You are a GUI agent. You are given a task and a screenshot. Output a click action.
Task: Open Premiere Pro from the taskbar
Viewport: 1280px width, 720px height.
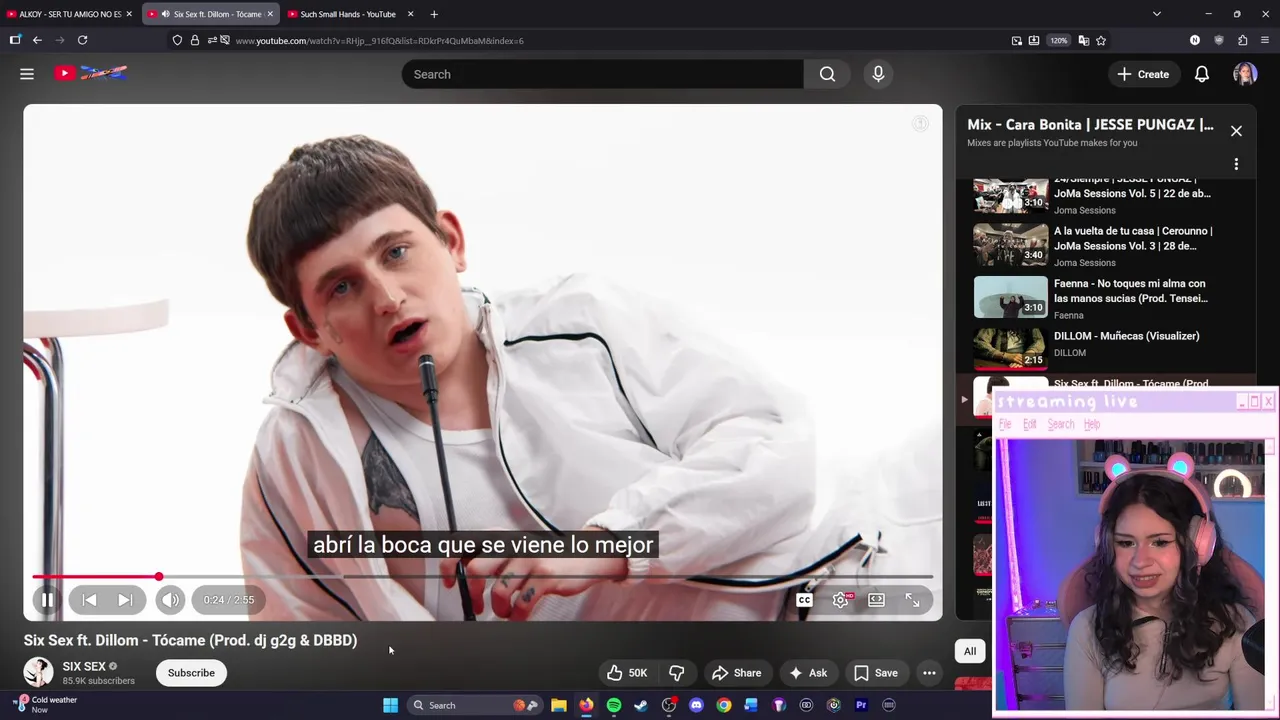pyautogui.click(x=861, y=705)
